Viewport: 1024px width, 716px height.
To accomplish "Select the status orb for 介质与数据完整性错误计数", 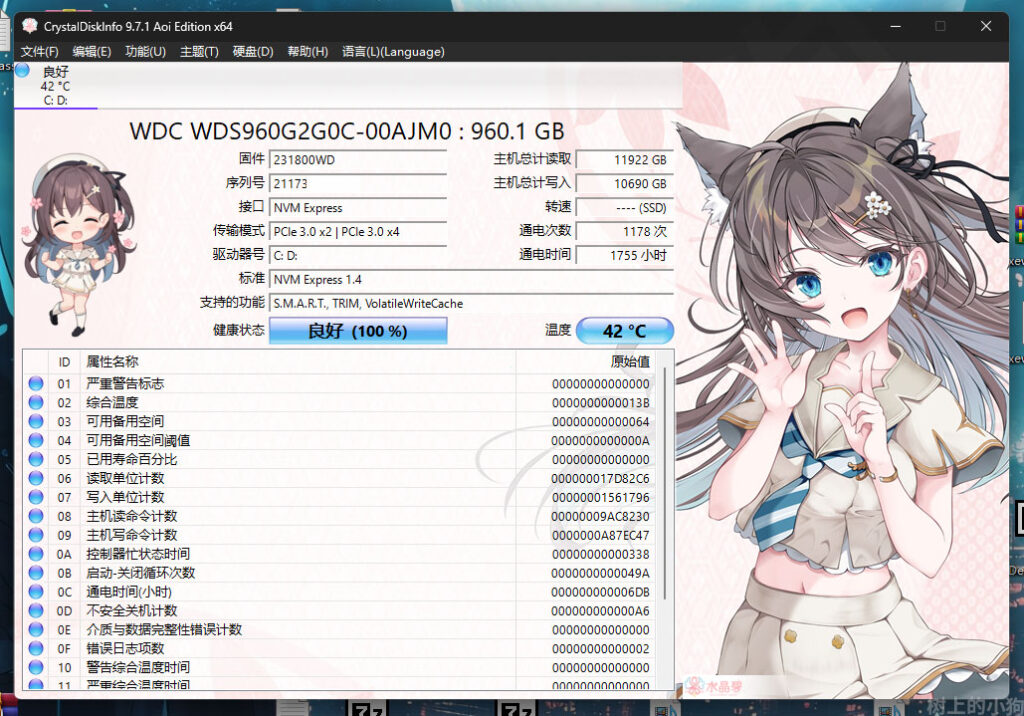I will click(36, 630).
